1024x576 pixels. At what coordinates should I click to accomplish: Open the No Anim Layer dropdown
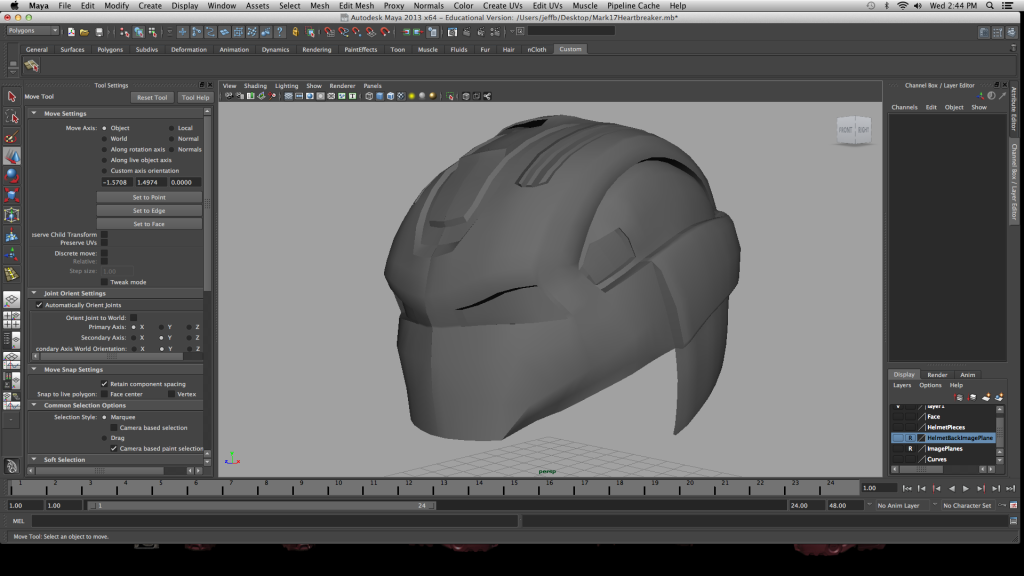tap(905, 505)
